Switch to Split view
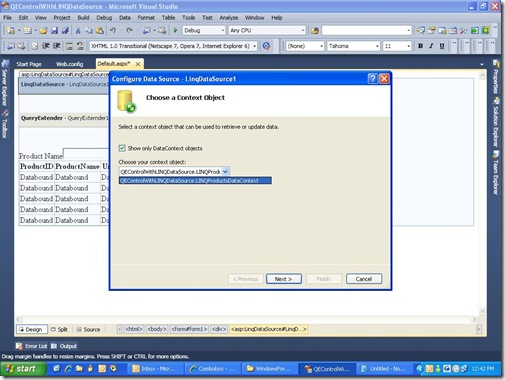This screenshot has width=505, height=380. point(59,329)
